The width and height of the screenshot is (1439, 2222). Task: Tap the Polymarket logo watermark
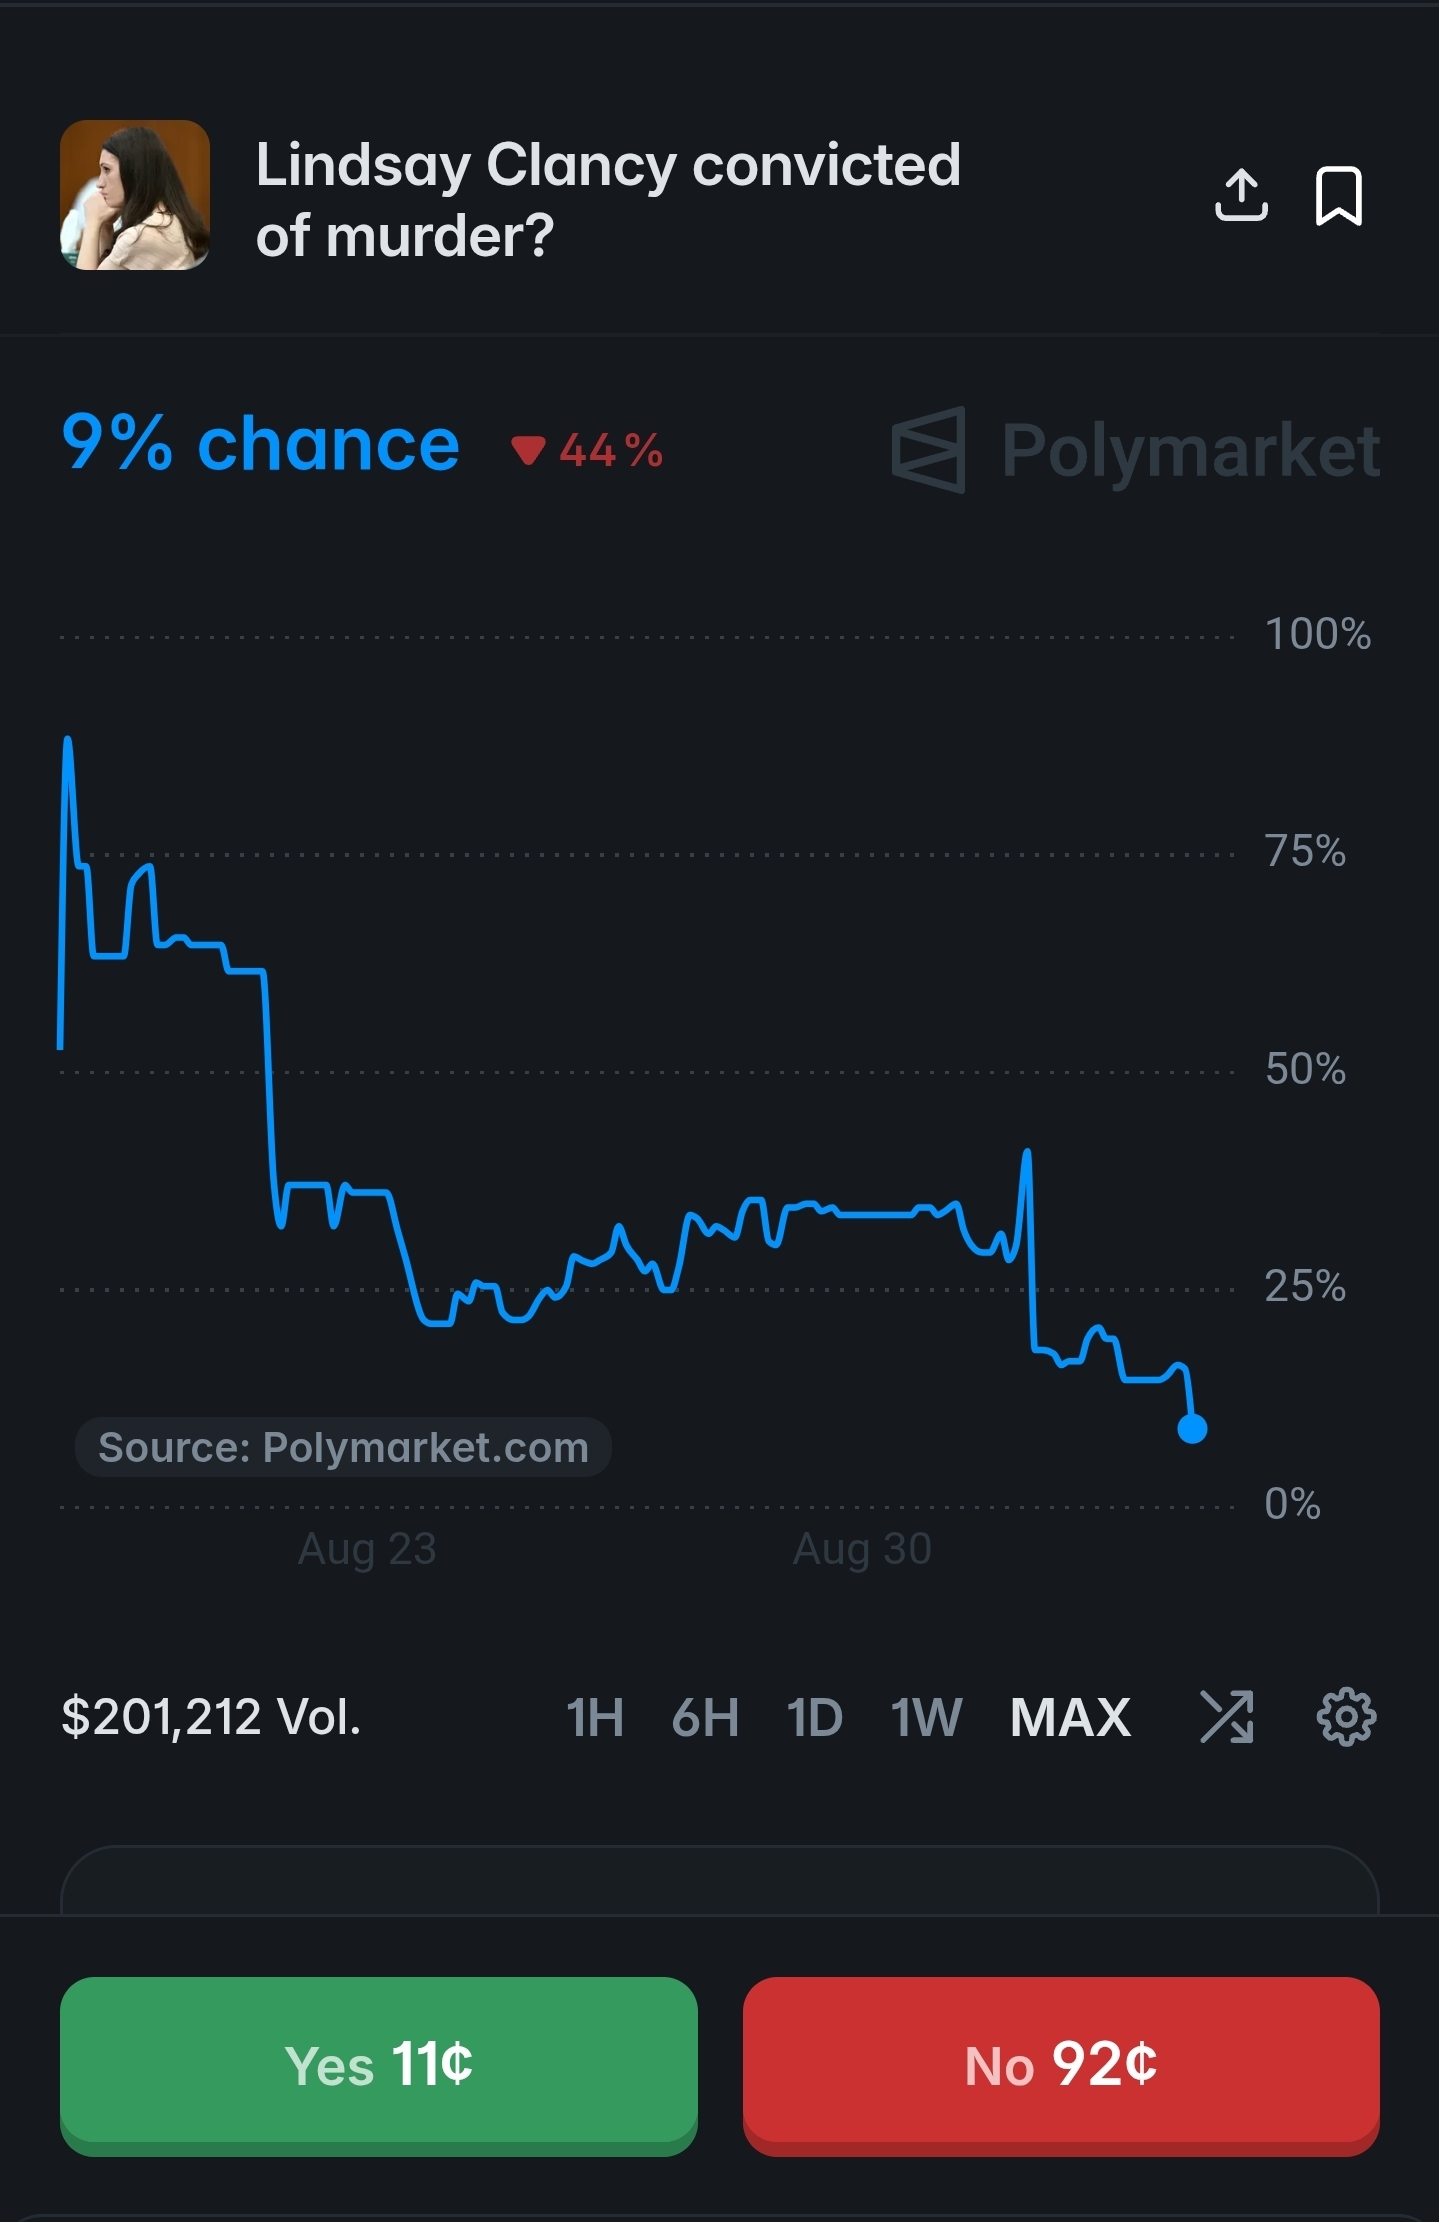[1135, 450]
